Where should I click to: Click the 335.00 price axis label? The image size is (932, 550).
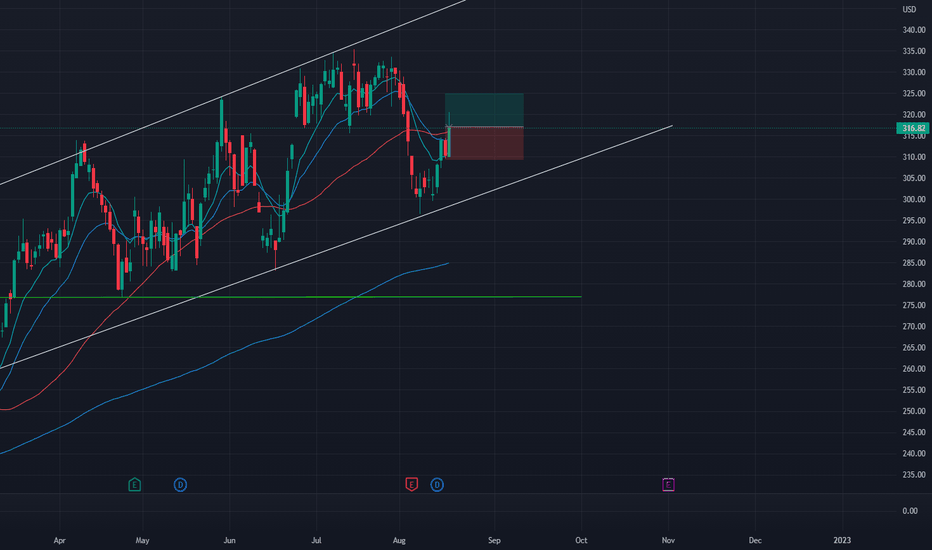click(x=914, y=51)
